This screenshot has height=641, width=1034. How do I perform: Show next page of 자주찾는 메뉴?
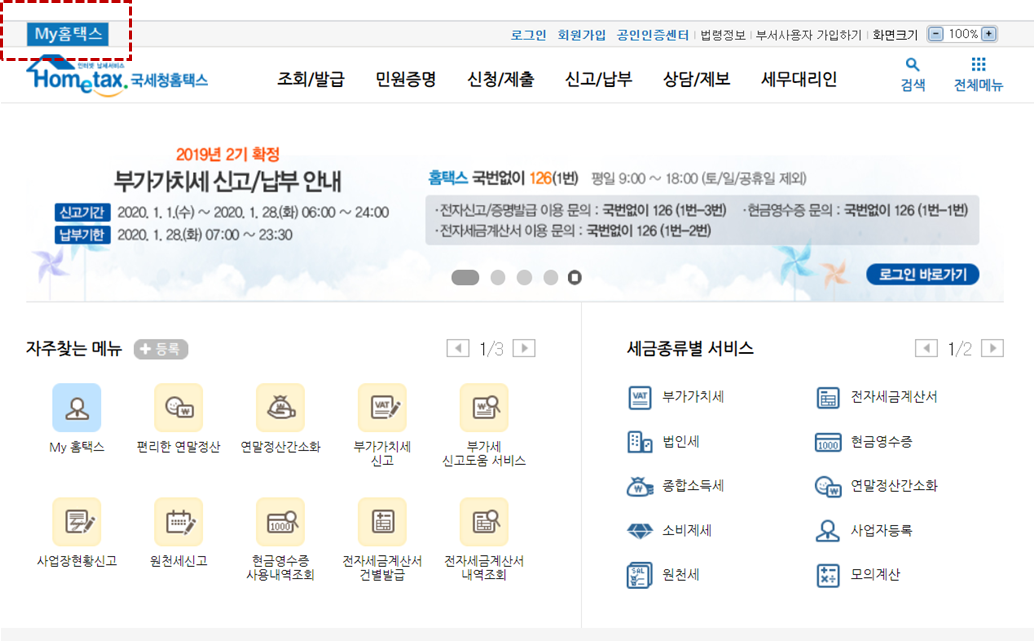tap(524, 348)
